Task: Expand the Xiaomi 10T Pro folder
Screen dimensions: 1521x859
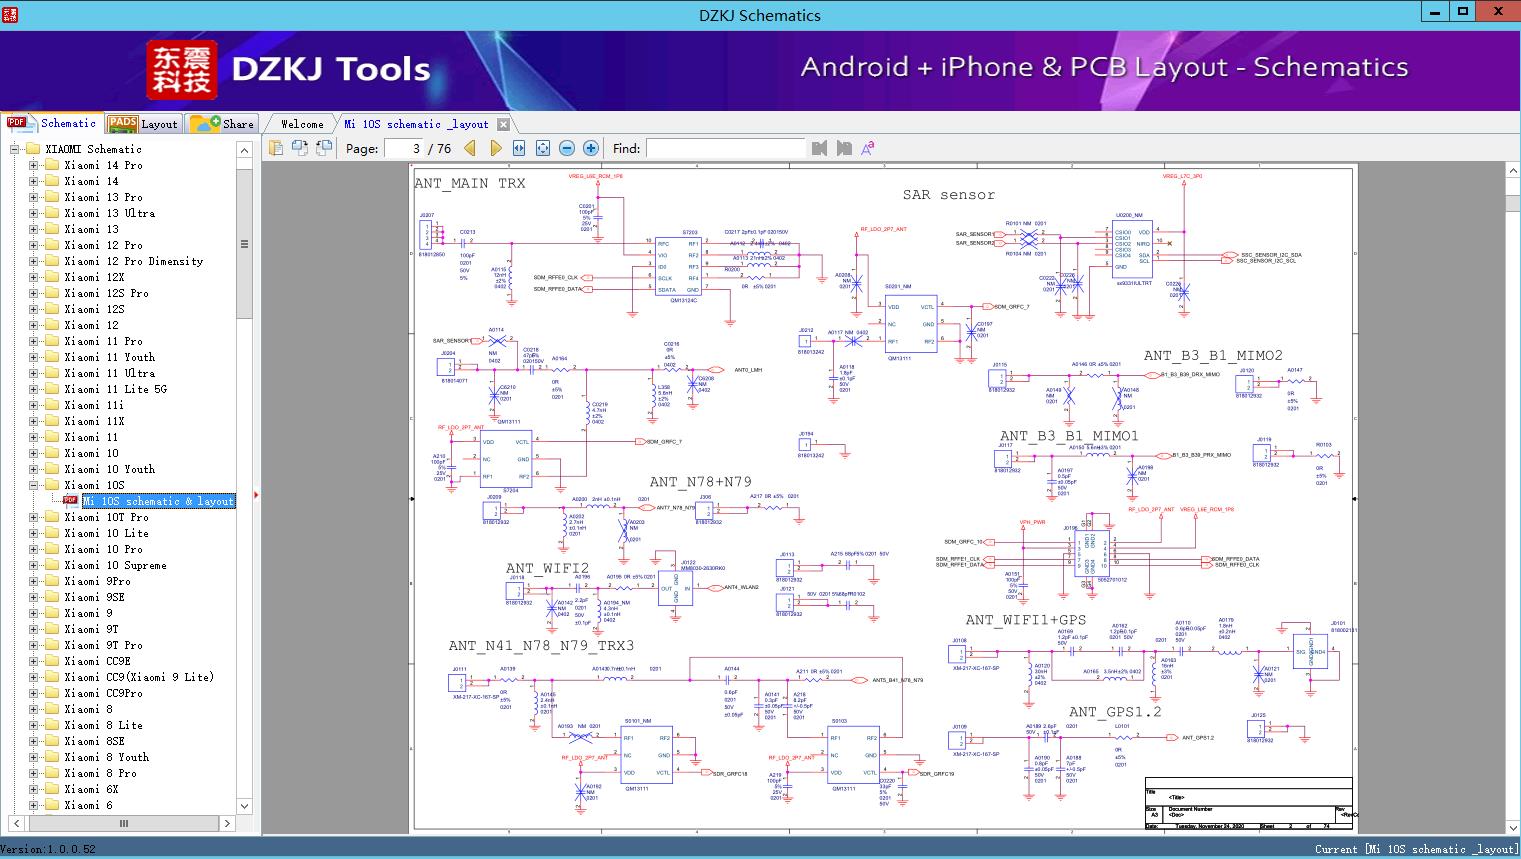Action: (x=33, y=517)
